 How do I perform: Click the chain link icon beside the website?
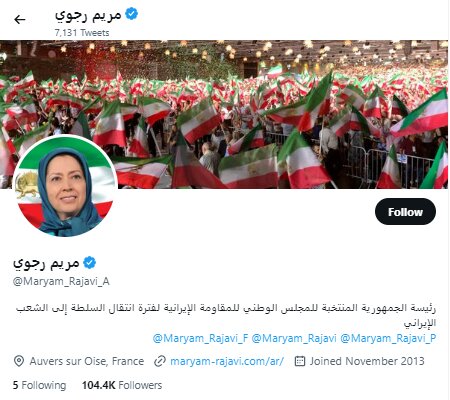click(x=160, y=361)
